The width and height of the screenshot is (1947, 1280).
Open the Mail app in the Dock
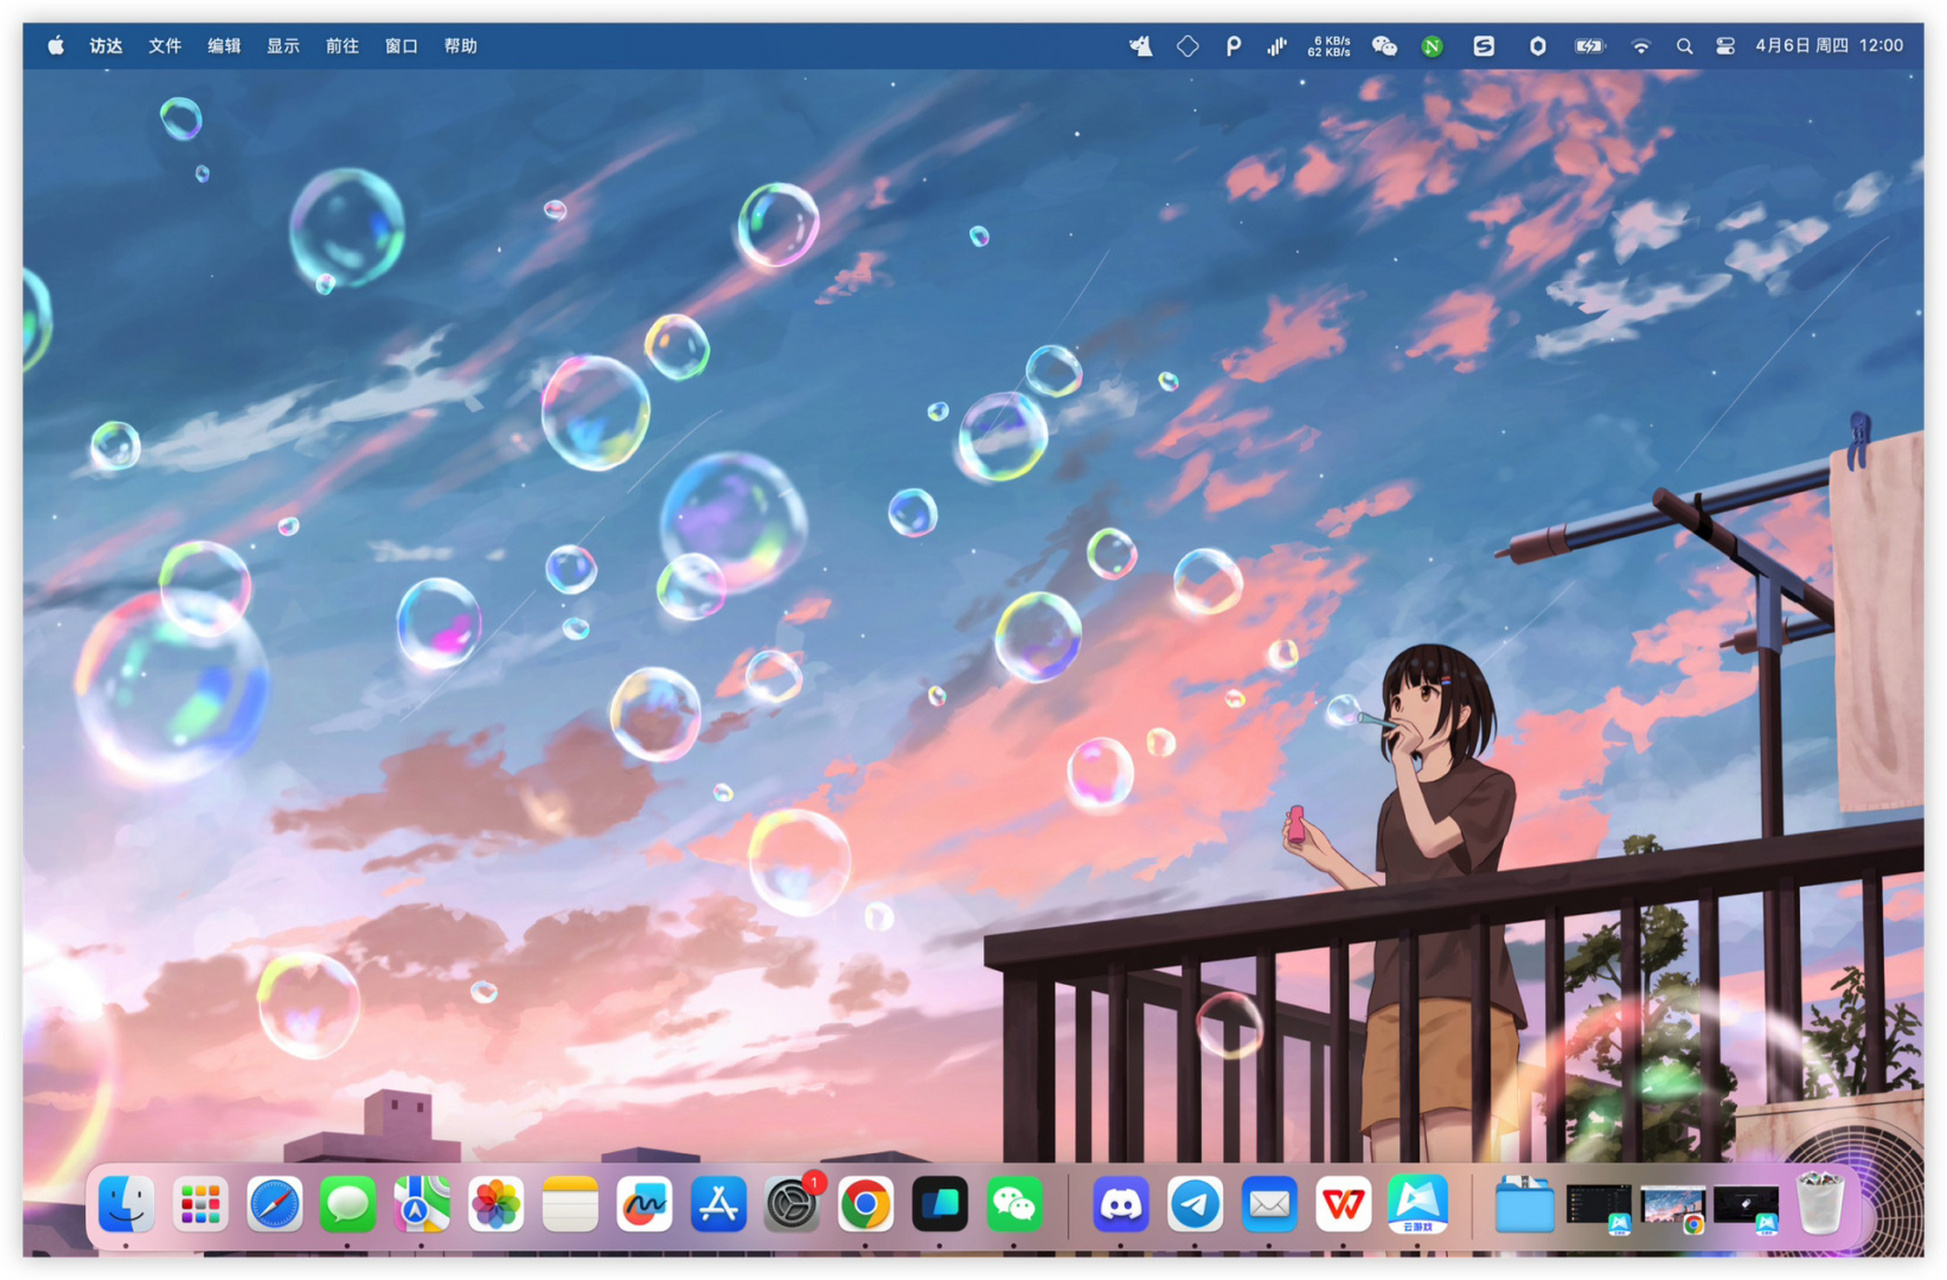click(1268, 1204)
